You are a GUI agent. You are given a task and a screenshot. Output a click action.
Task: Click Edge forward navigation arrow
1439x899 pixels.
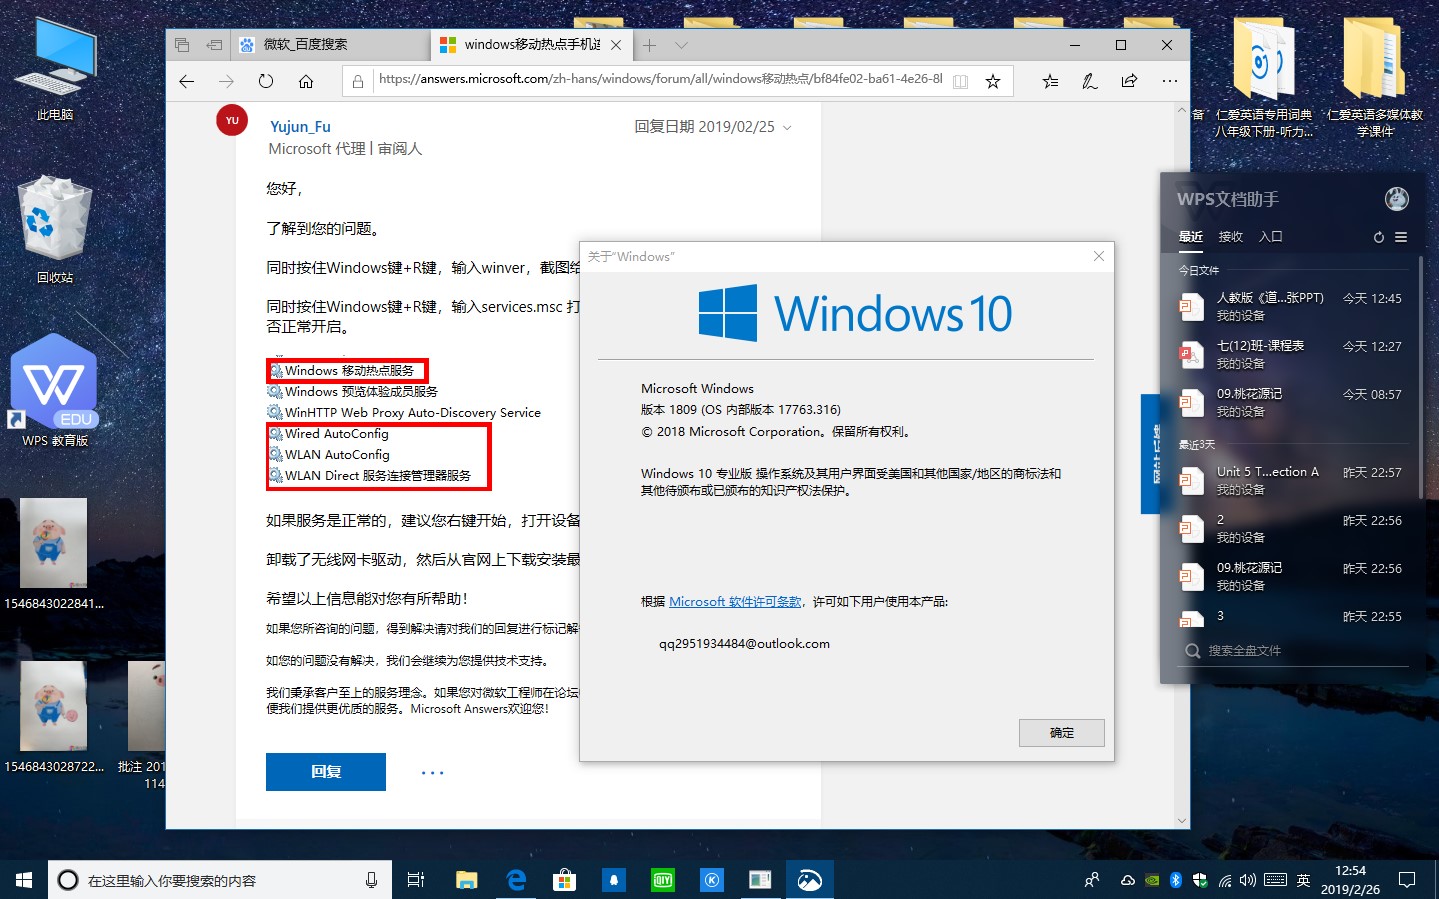click(226, 81)
